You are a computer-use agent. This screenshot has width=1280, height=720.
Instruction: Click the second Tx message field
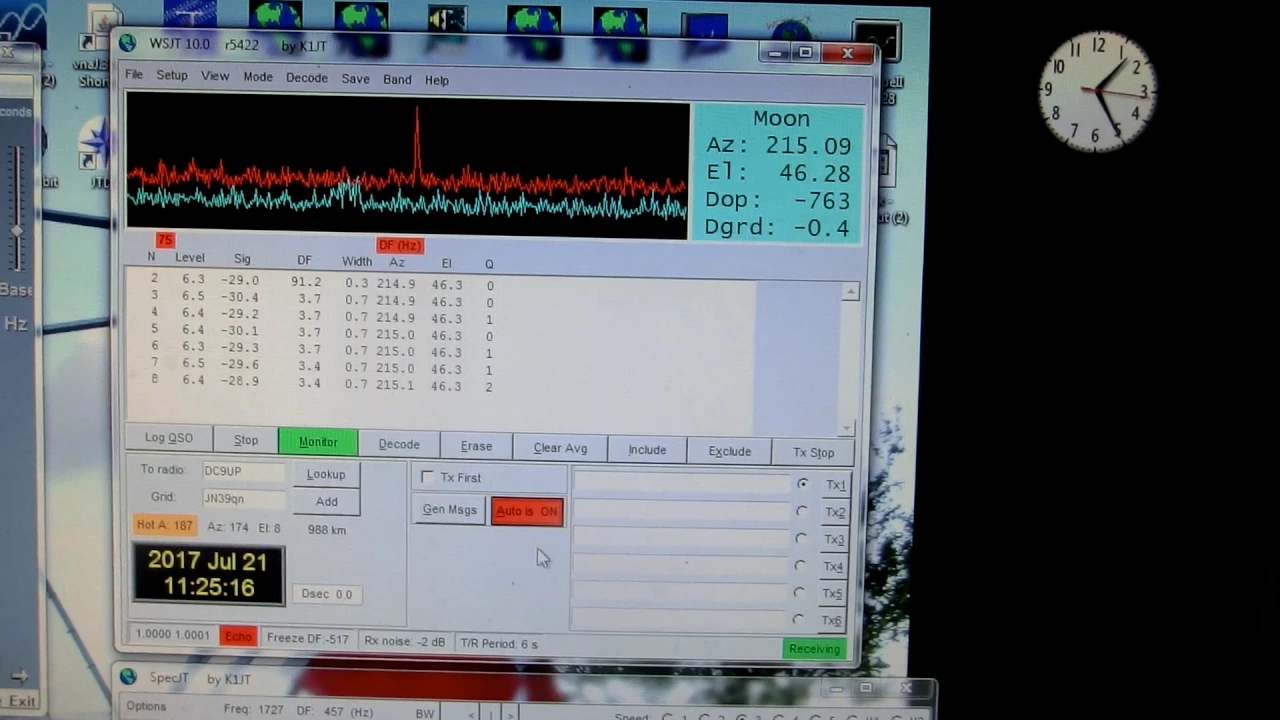[x=682, y=509]
